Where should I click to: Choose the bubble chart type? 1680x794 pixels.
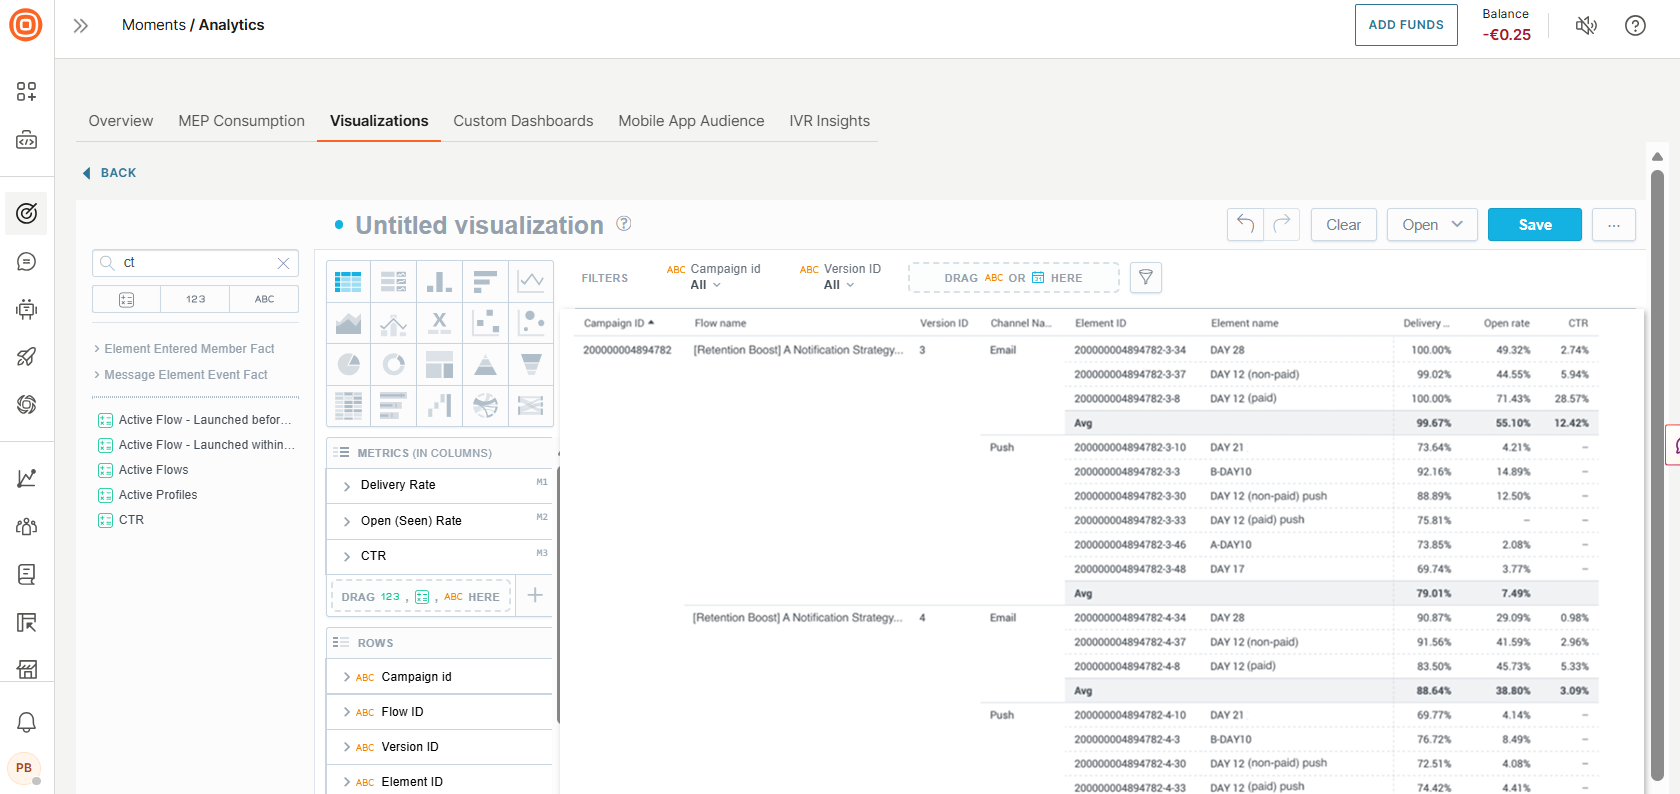[531, 322]
